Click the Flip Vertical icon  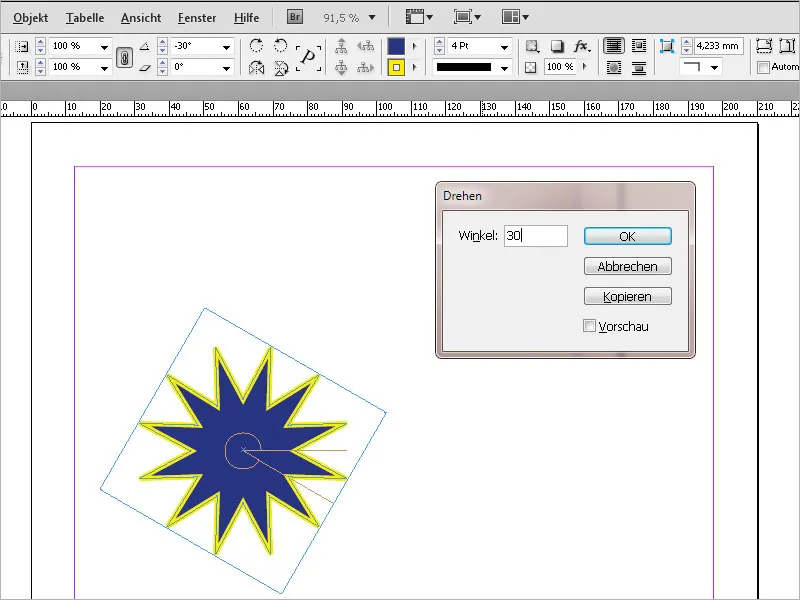(x=279, y=68)
